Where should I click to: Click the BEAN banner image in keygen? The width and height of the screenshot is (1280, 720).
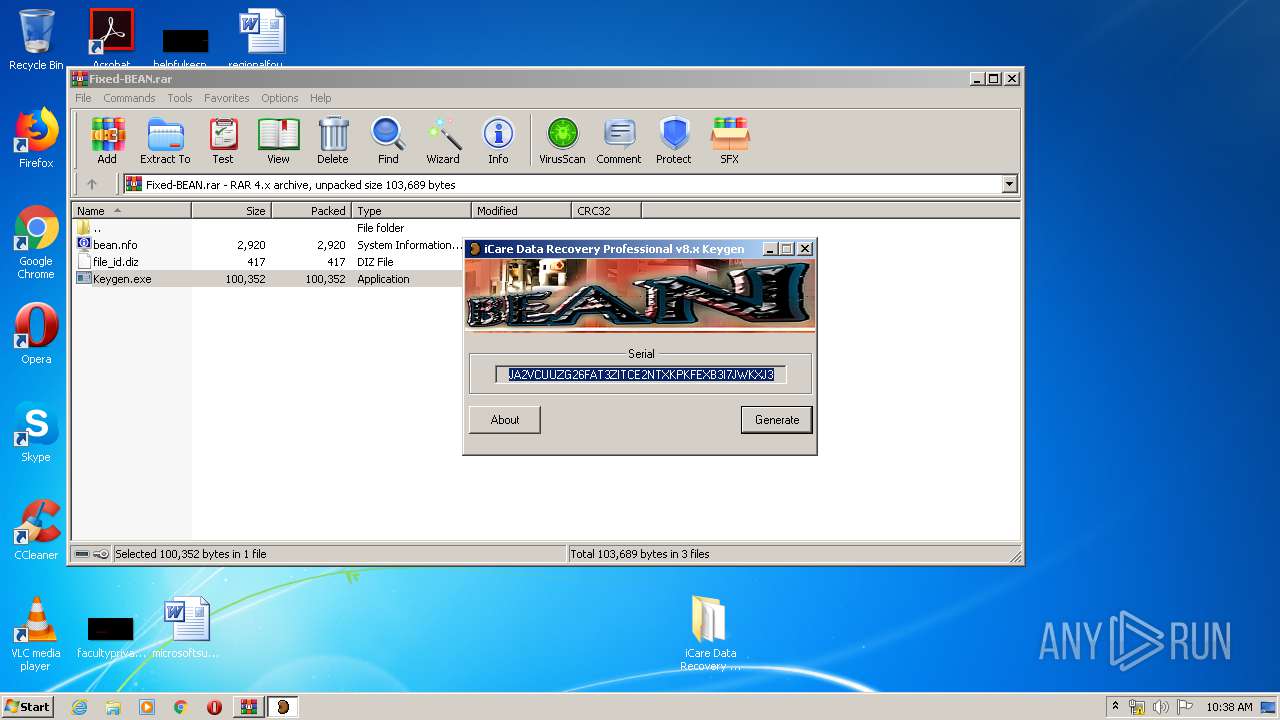[x=640, y=295]
